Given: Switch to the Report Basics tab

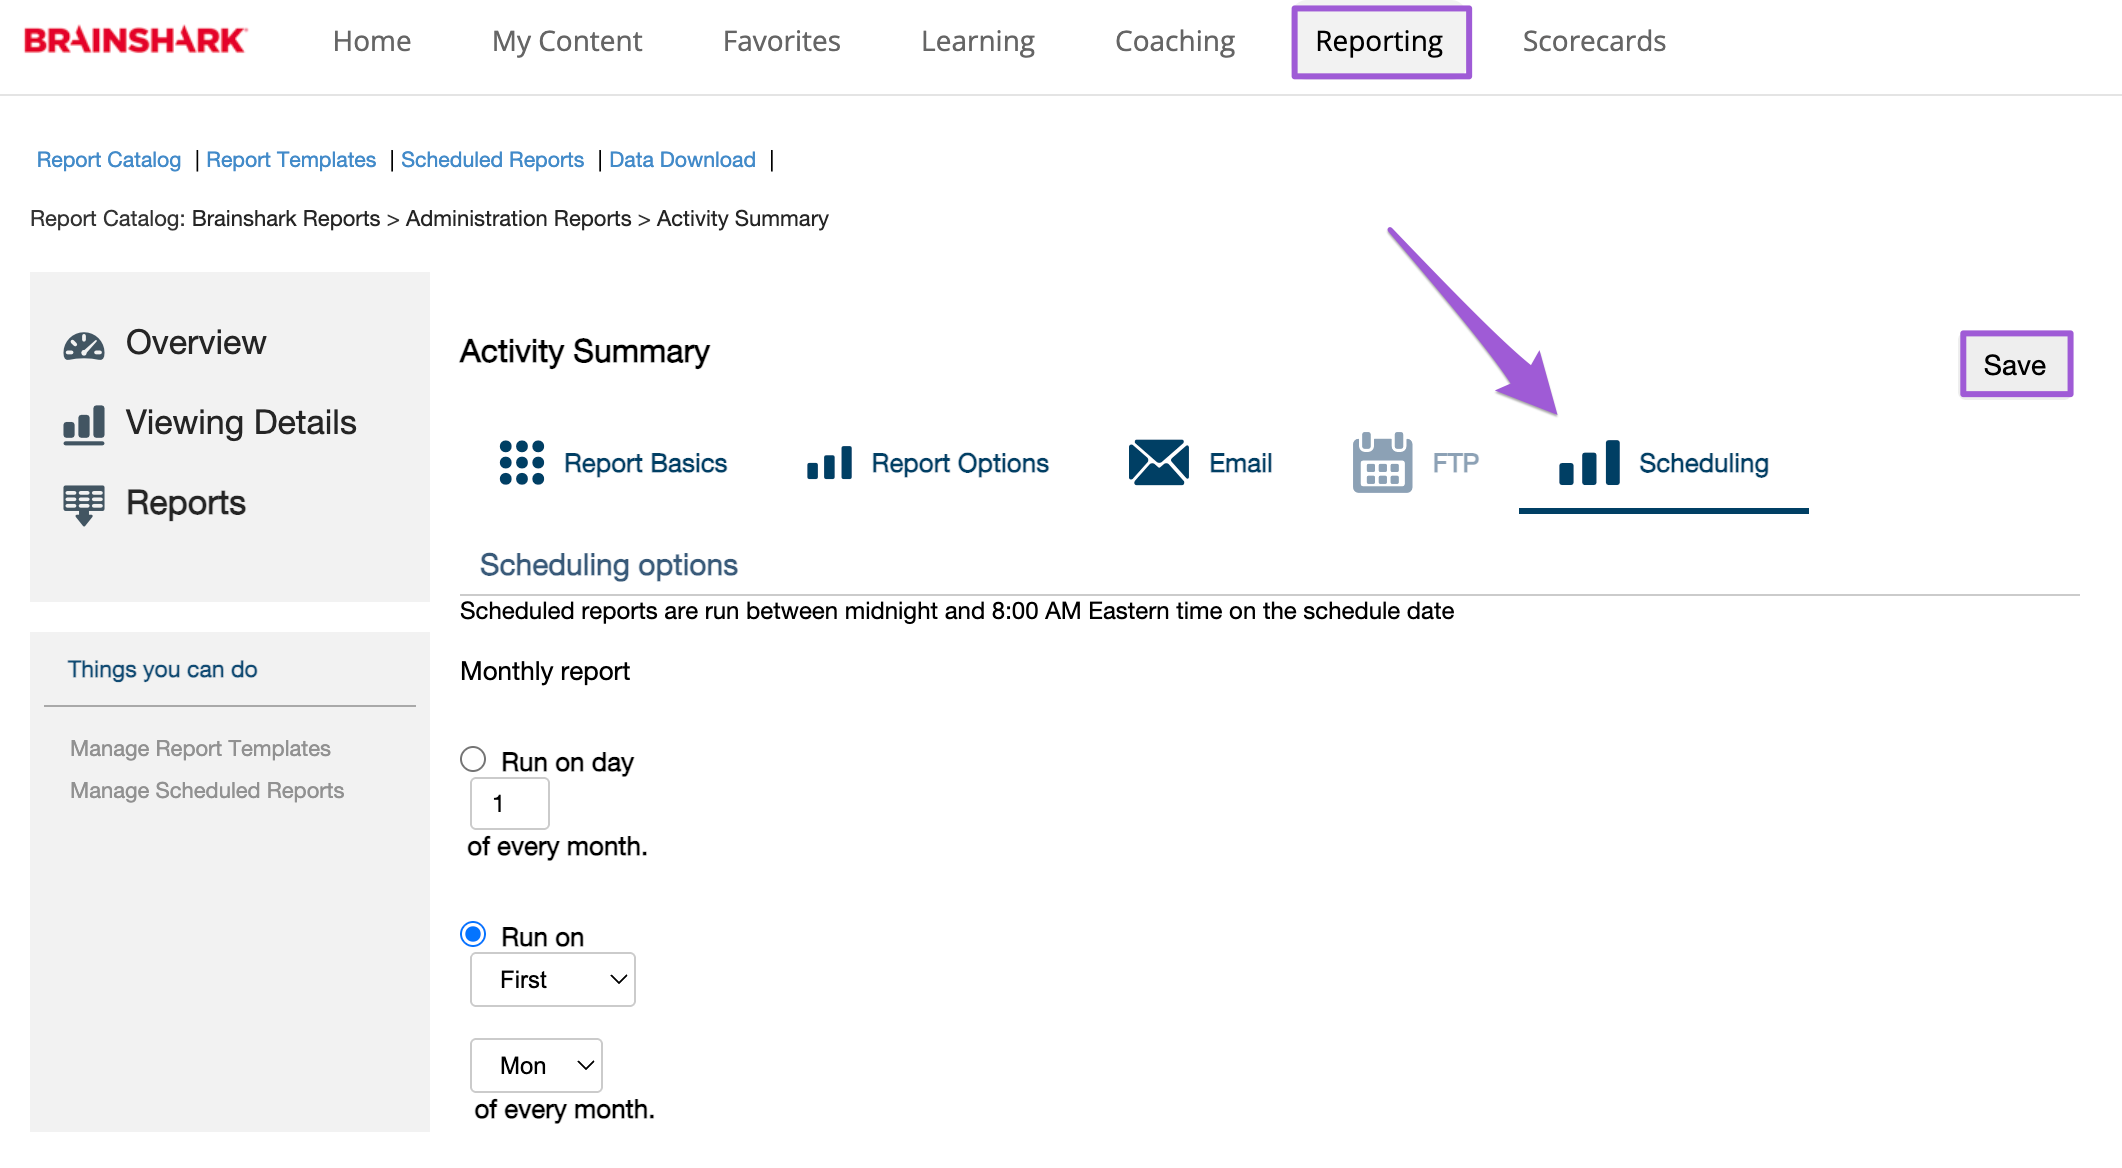Looking at the screenshot, I should click(x=645, y=463).
